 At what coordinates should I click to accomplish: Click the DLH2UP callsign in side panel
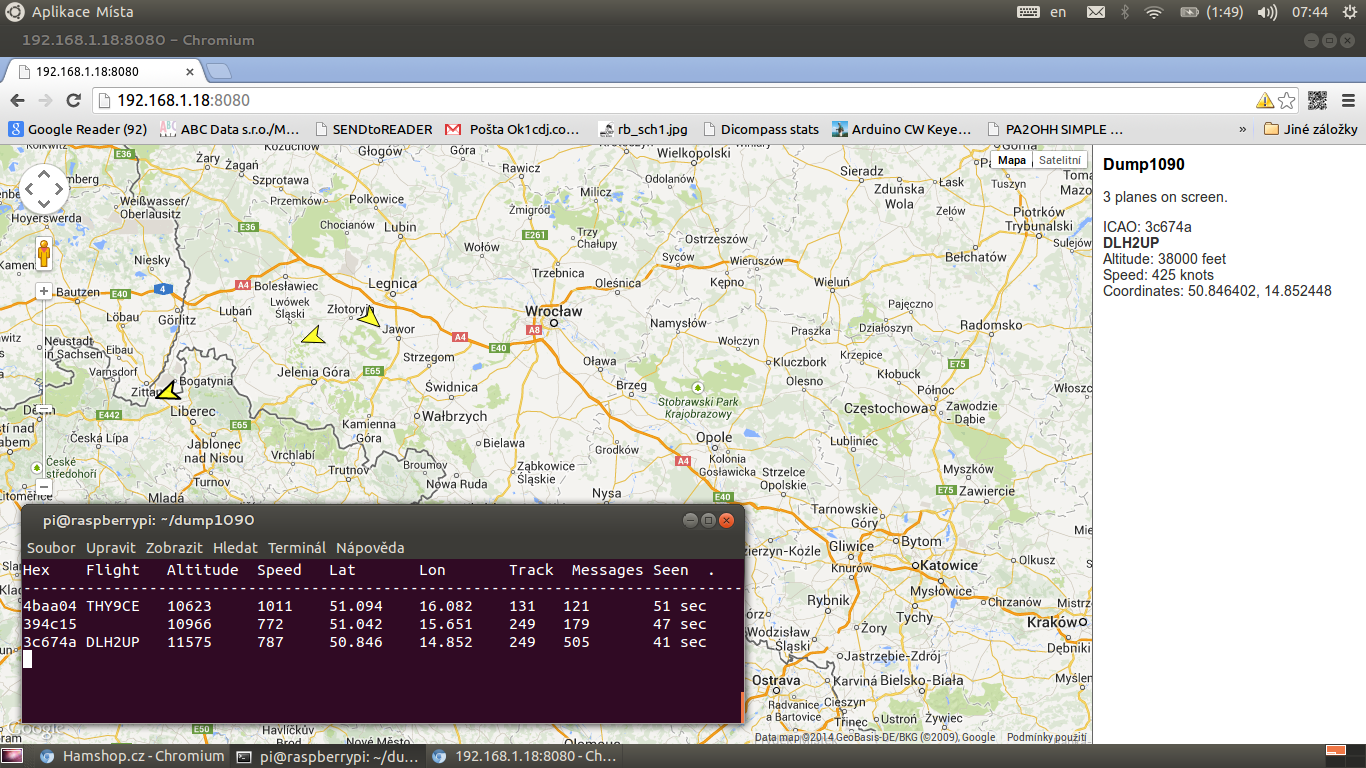(x=1131, y=243)
